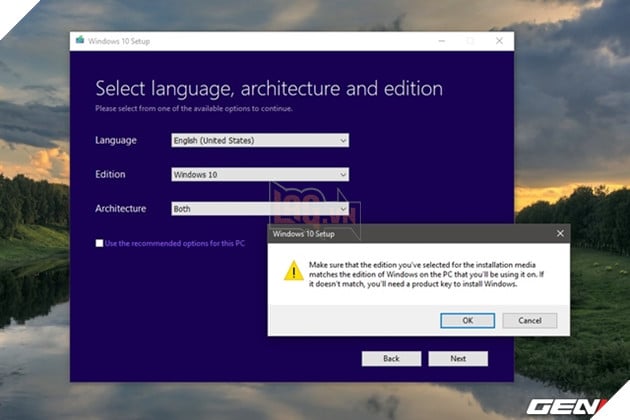Click the warning message text about product key
The image size is (630, 420).
pyautogui.click(x=426, y=275)
